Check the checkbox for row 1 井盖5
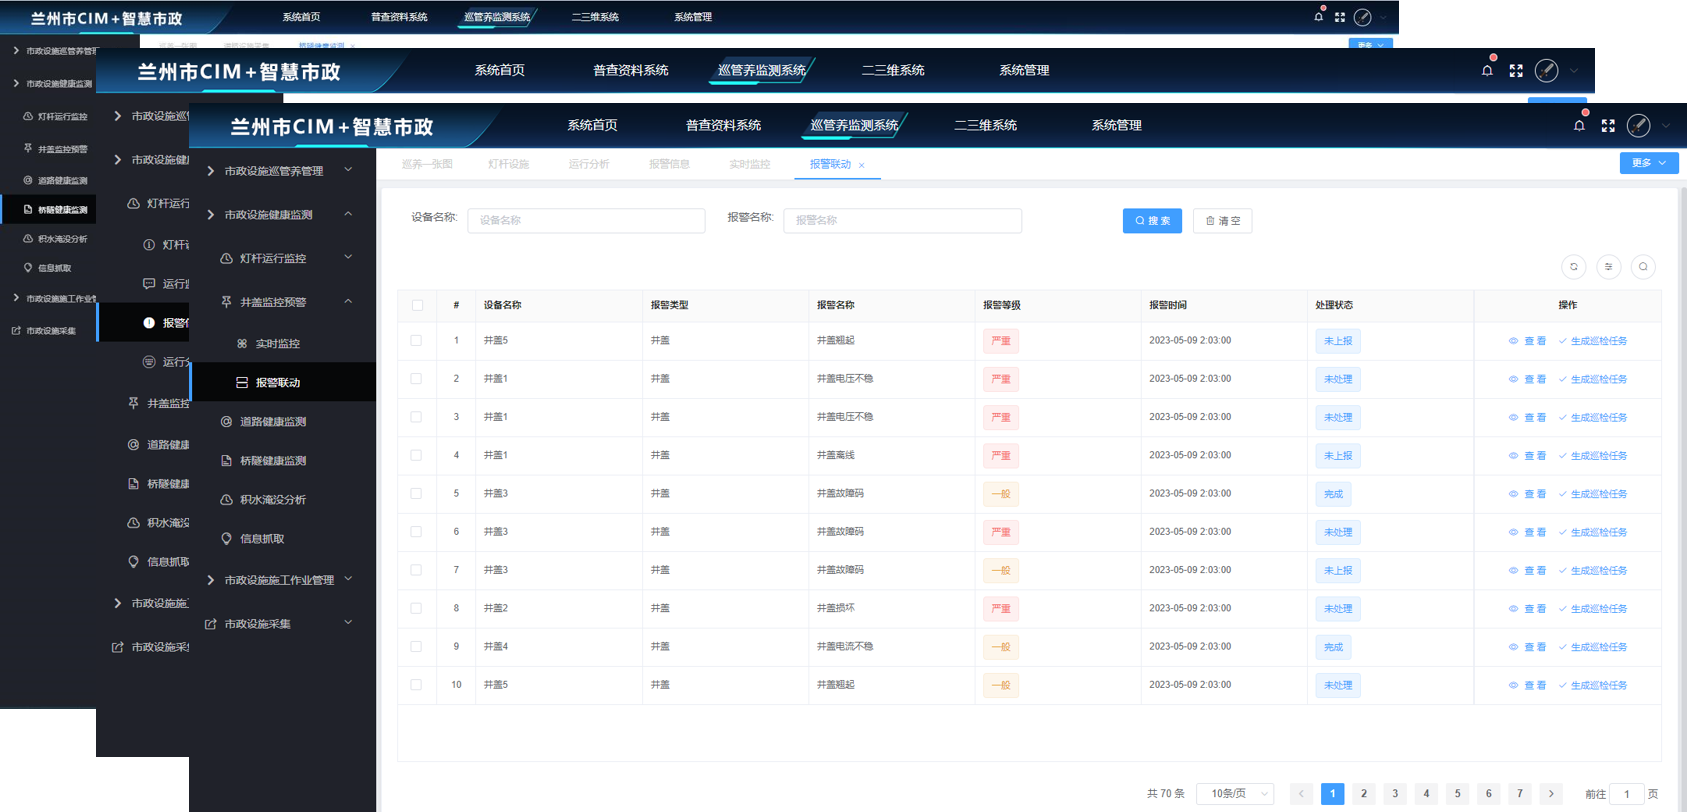The height and width of the screenshot is (812, 1687). 416,341
